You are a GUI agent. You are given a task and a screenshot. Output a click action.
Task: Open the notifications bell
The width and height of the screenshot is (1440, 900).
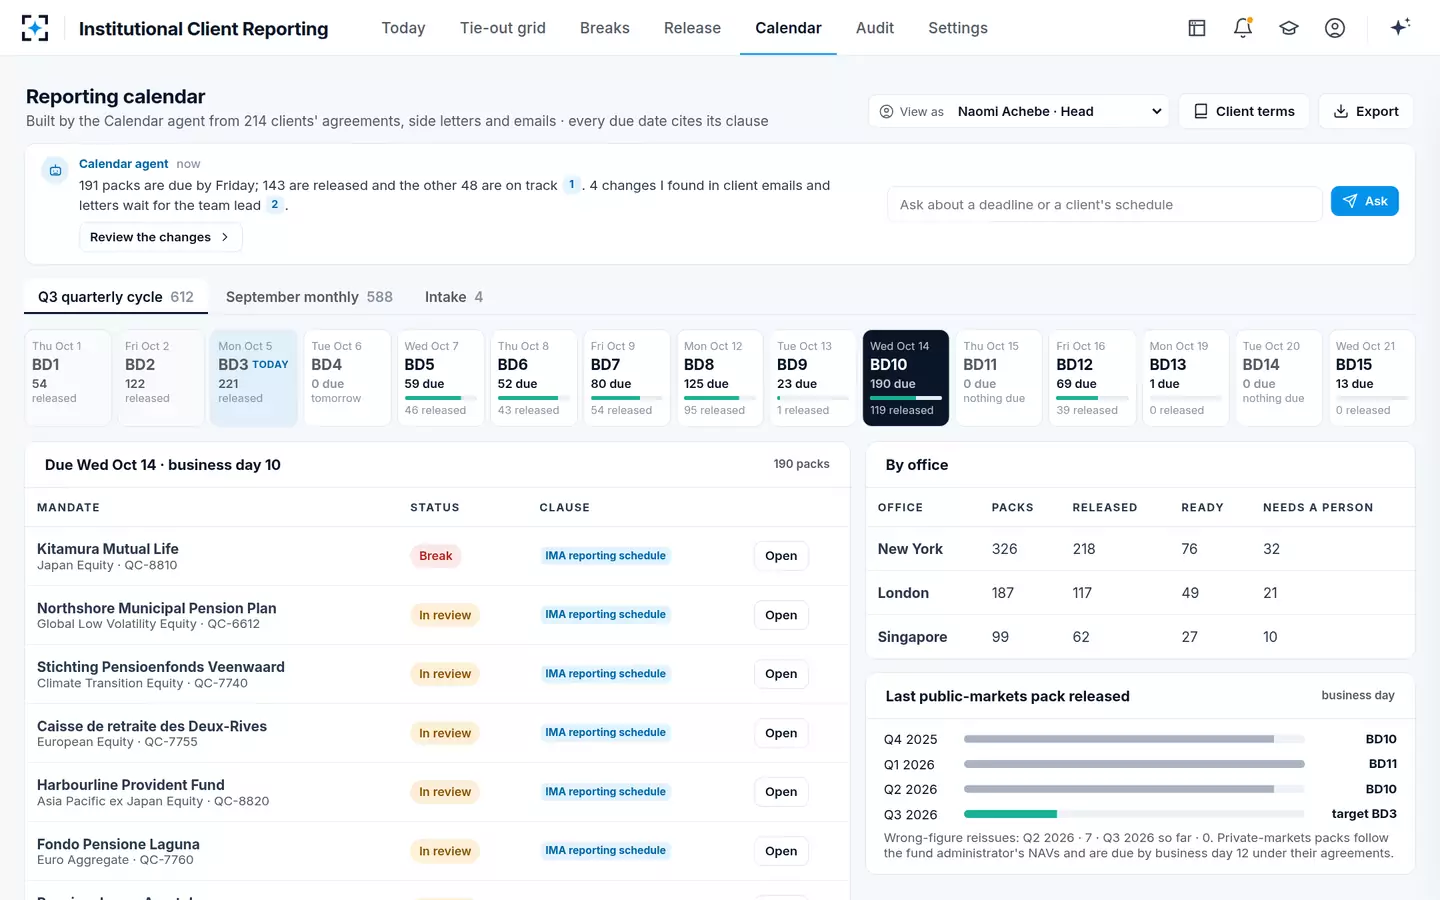click(x=1243, y=28)
